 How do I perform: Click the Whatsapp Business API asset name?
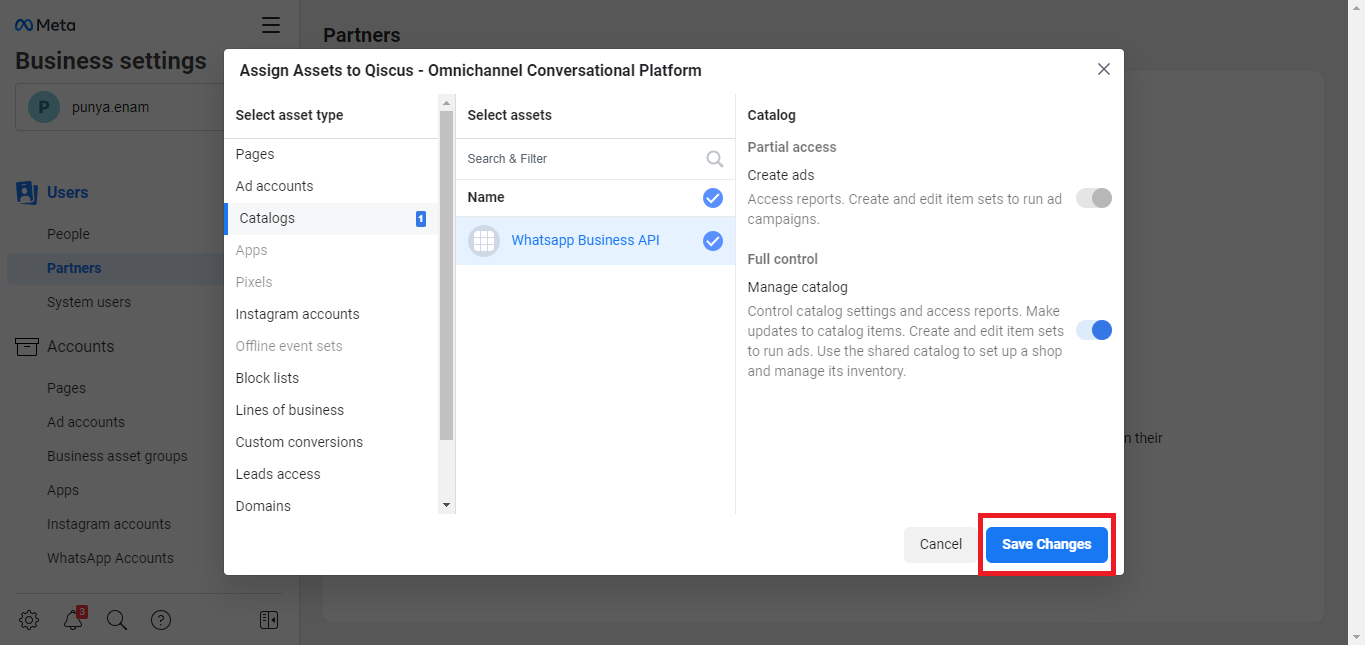pos(585,240)
